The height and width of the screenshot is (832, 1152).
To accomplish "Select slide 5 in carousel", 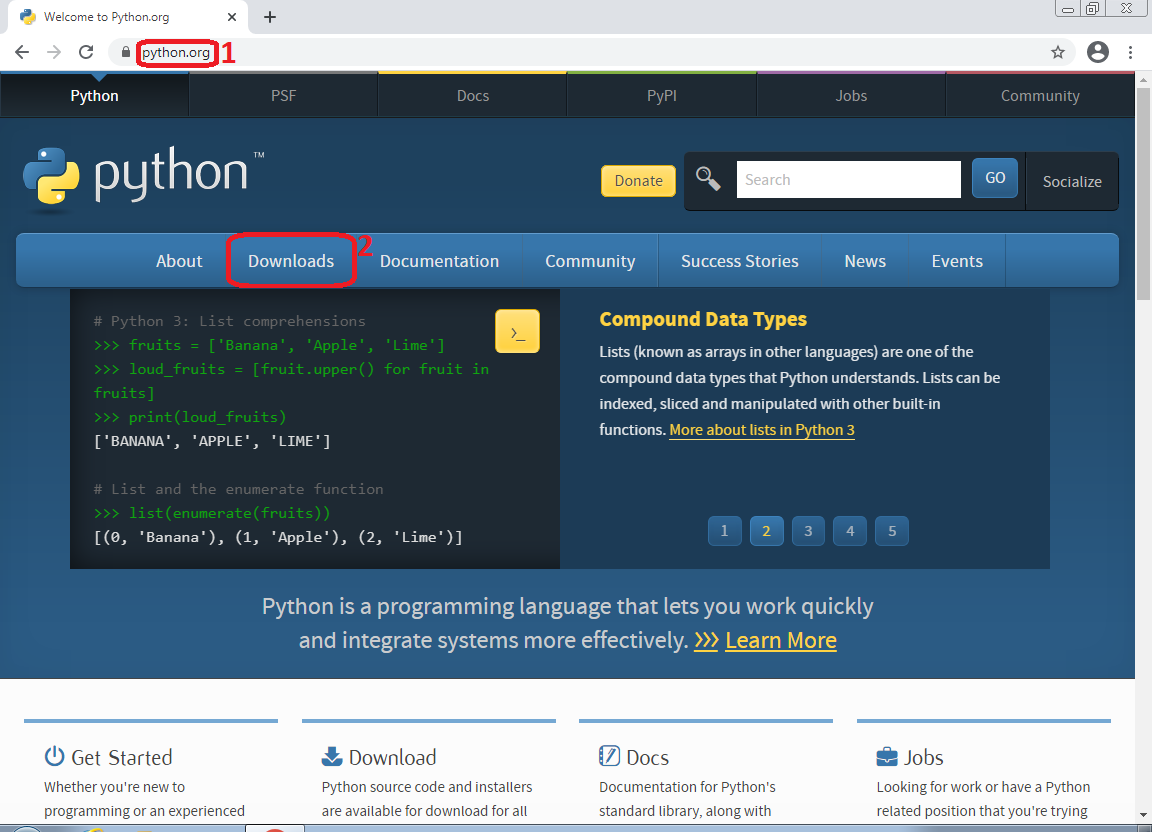I will (x=892, y=531).
